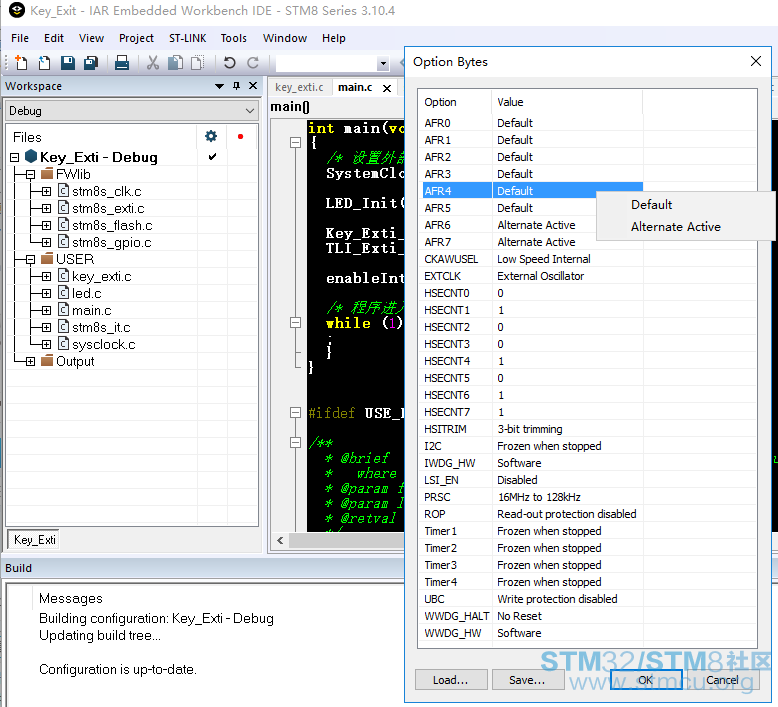Image resolution: width=778 pixels, height=707 pixels.
Task: Click the Paste toolbar icon
Action: pos(197,63)
